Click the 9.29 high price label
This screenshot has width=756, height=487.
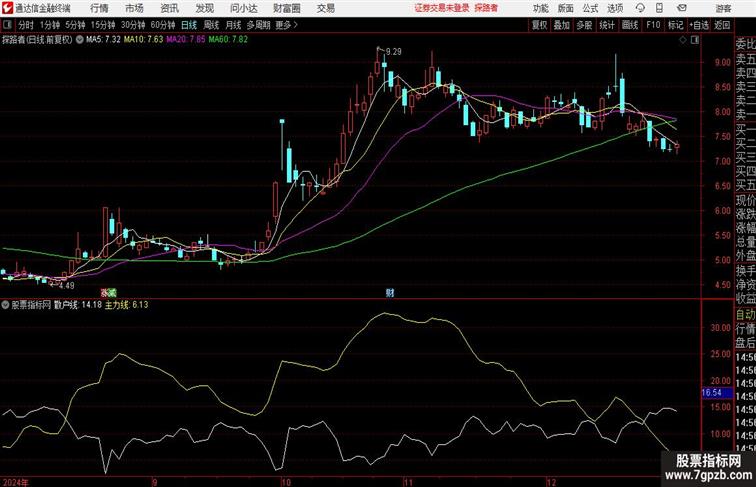(394, 52)
